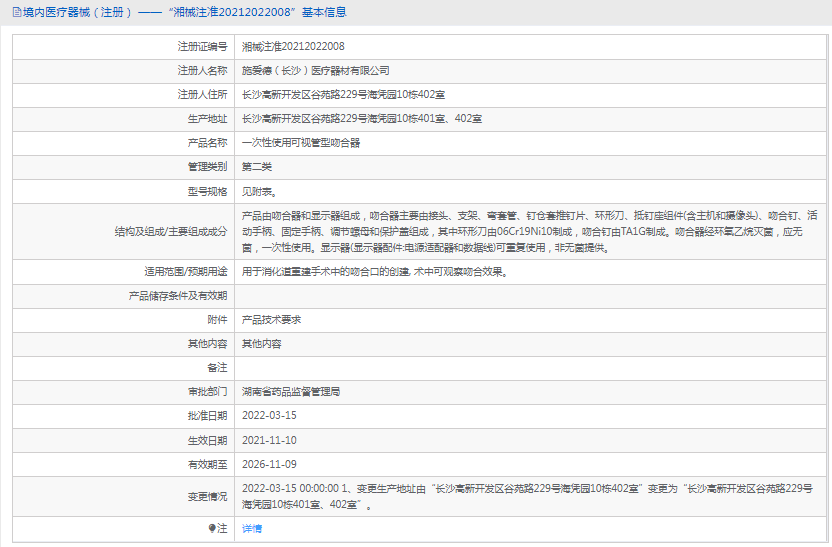Click the 管理类别 label

207,167
